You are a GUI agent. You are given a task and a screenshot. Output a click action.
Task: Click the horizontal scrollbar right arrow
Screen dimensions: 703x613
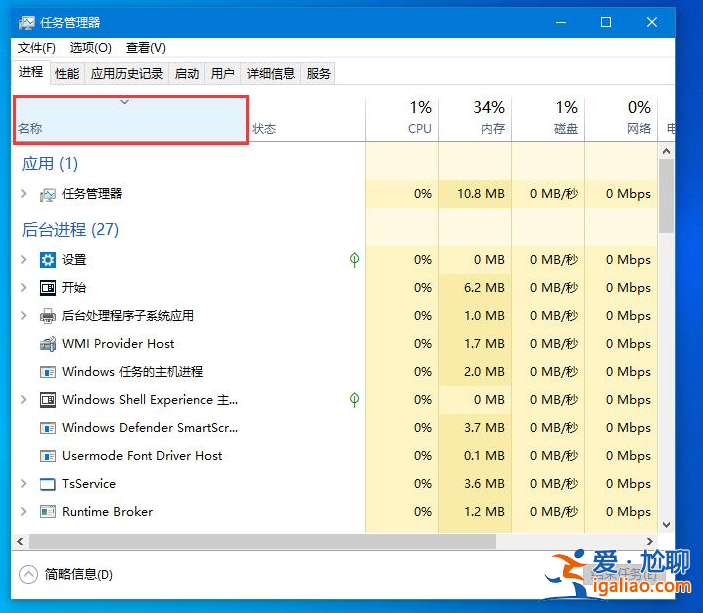(649, 541)
